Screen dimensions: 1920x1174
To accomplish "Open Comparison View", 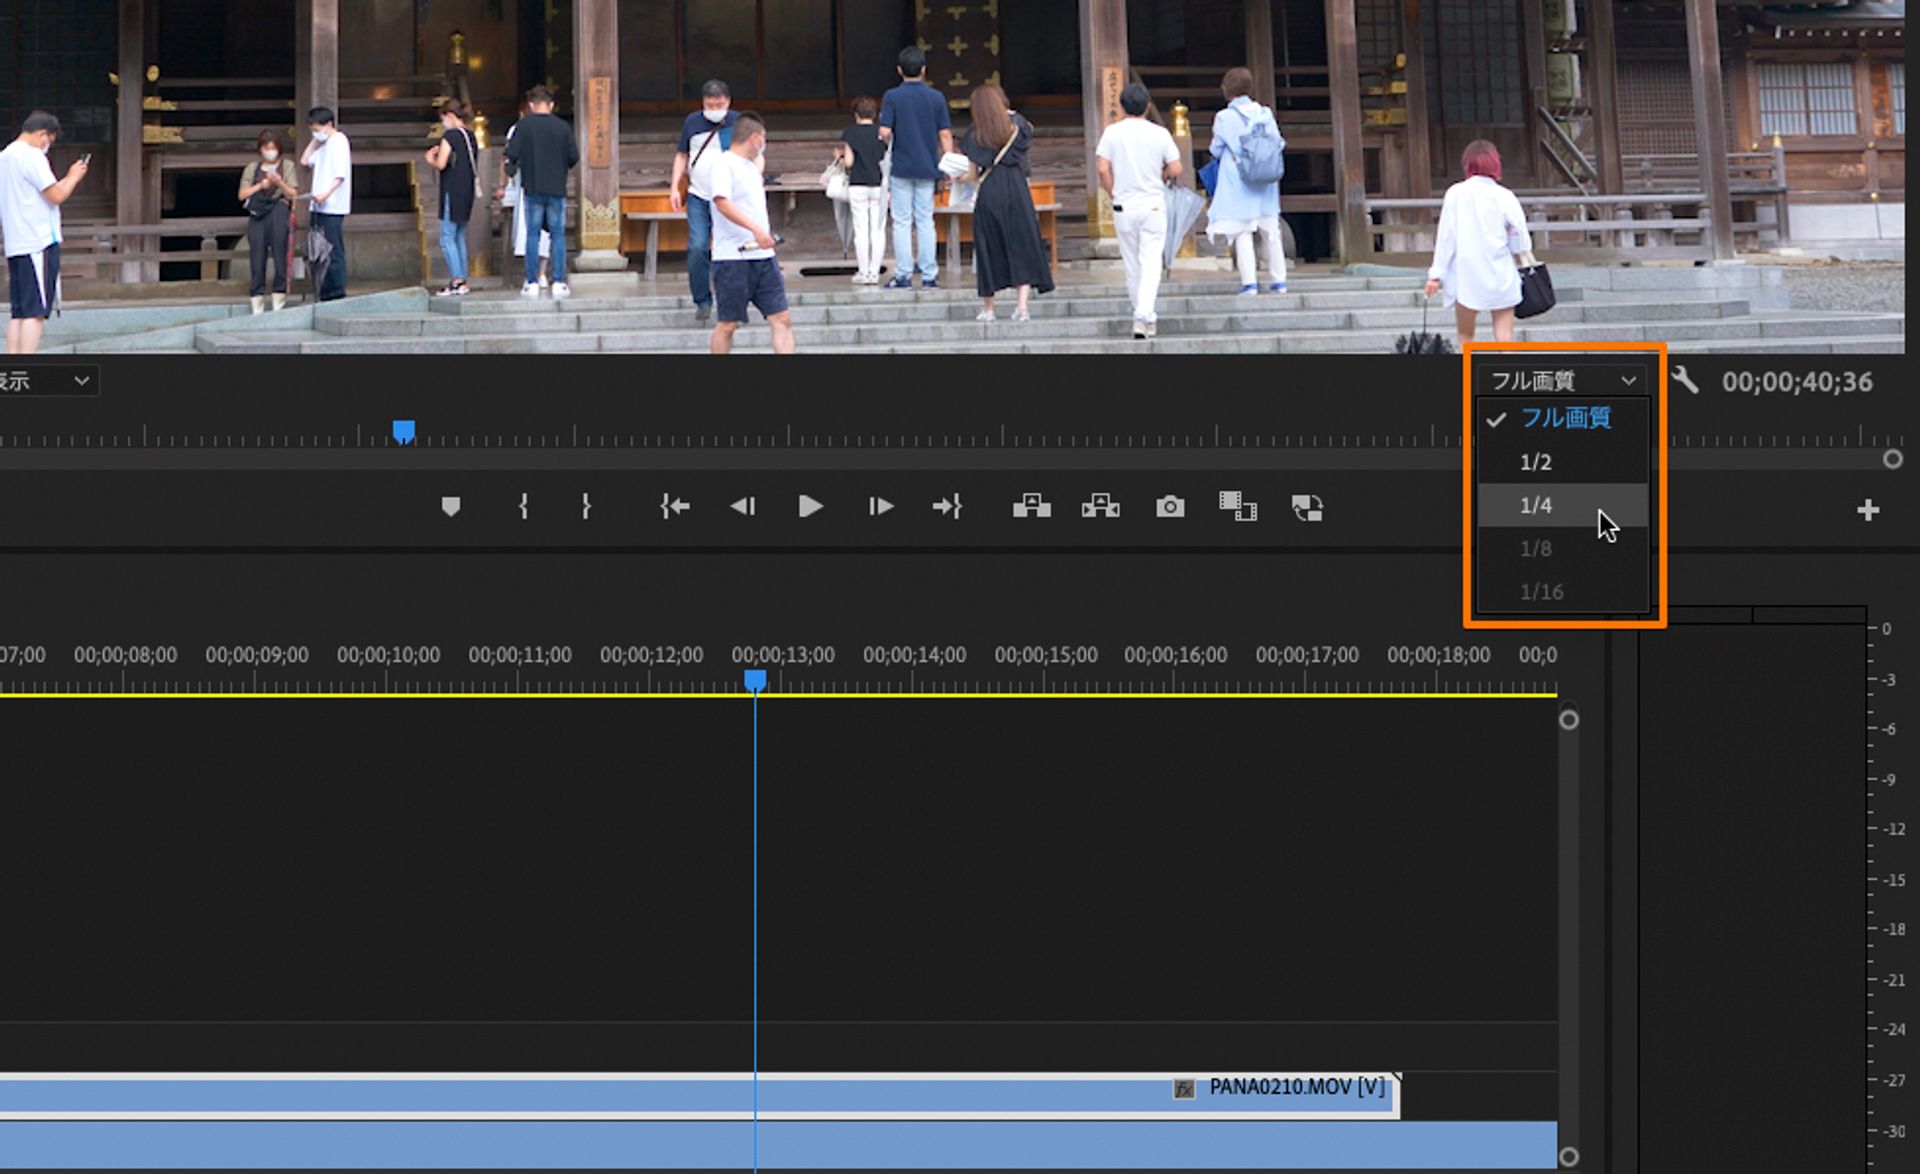I will (1238, 507).
